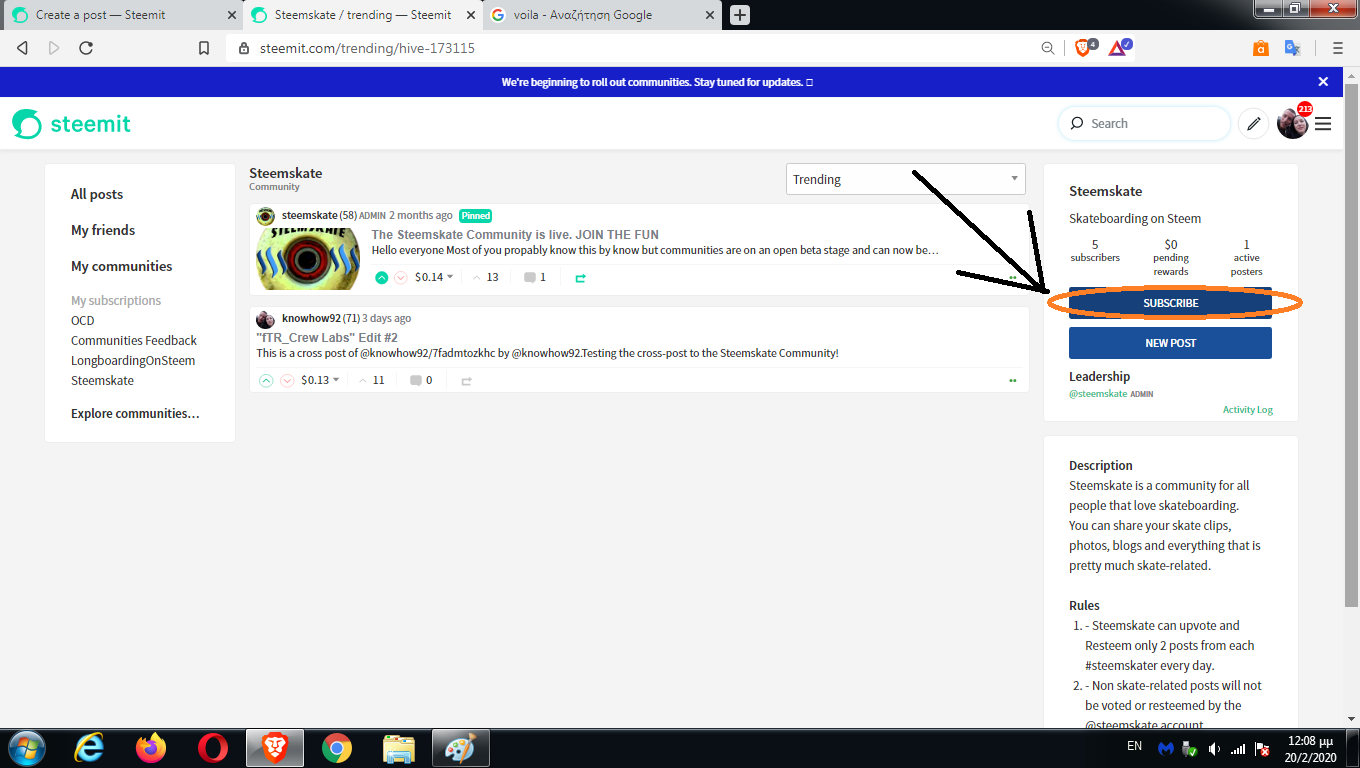This screenshot has width=1360, height=768.
Task: Click the zoom magnifier icon in address bar
Action: (1048, 47)
